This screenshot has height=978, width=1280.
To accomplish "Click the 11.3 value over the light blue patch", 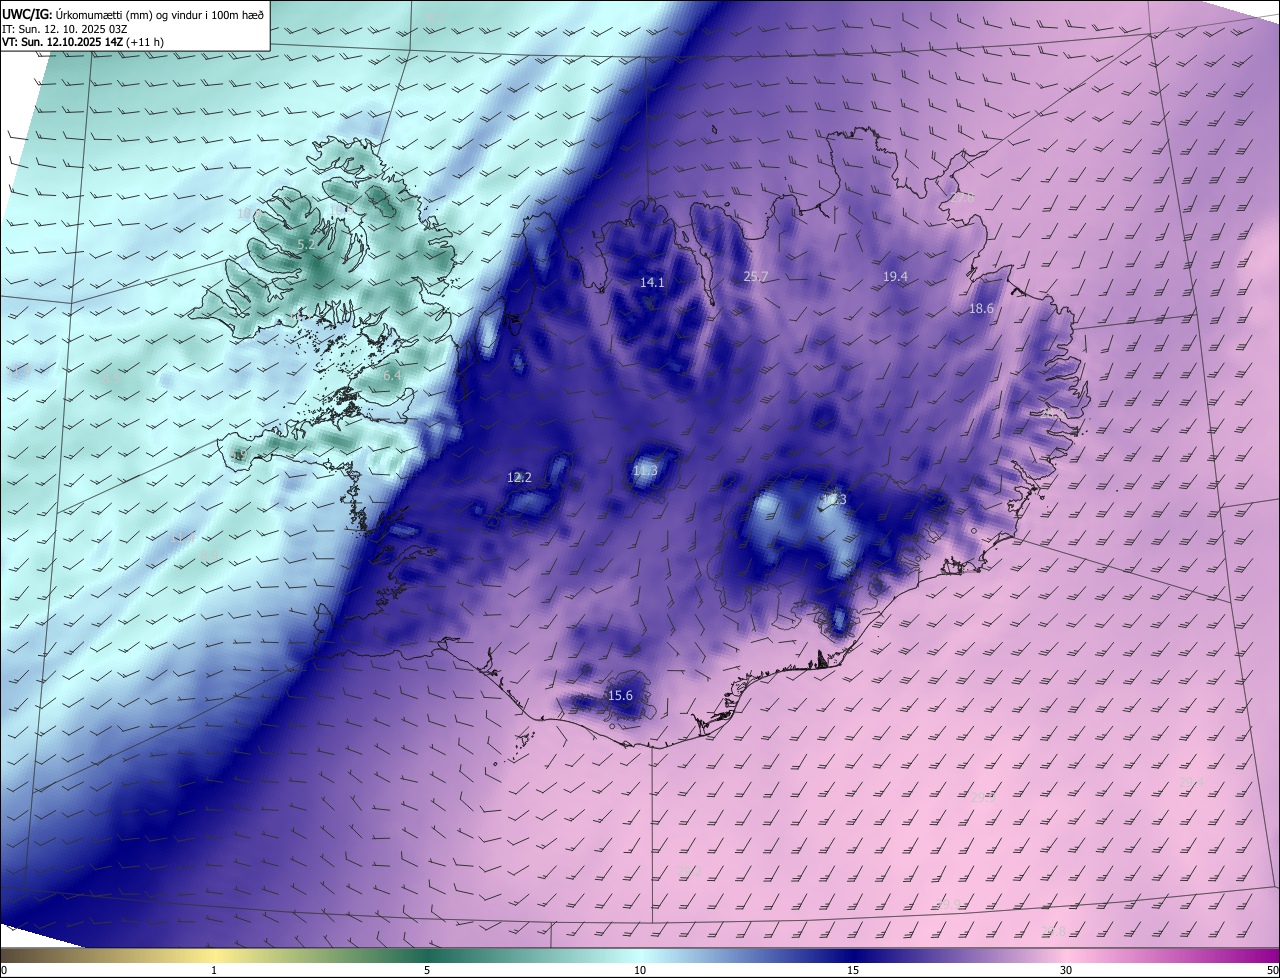I will [x=645, y=470].
